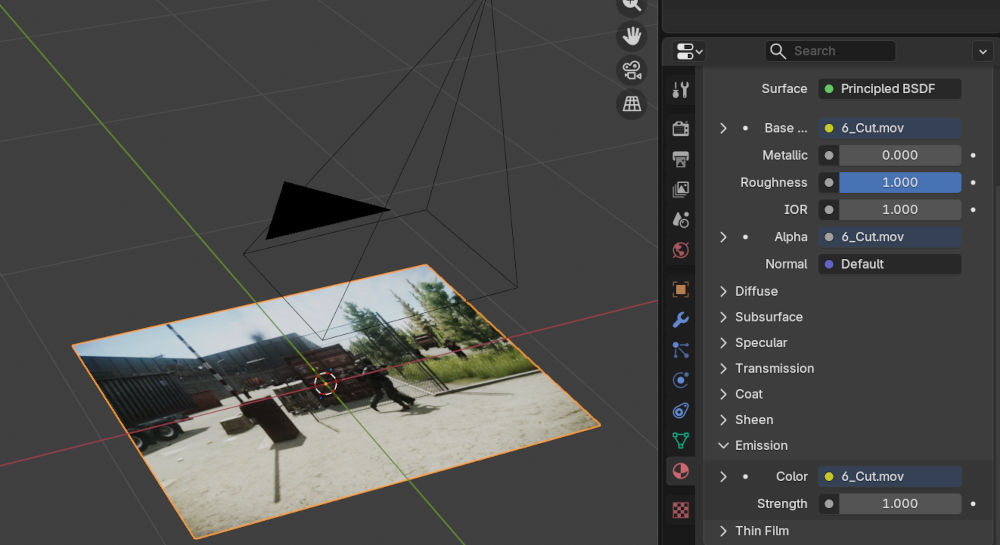Click the Alpha 6_Cut.mov texture link
Viewport: 1000px width, 545px height.
click(x=890, y=237)
